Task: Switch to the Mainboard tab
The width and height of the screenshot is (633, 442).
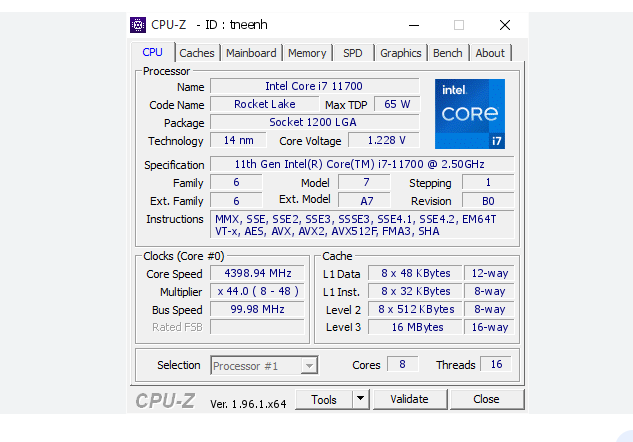Action: (x=251, y=53)
